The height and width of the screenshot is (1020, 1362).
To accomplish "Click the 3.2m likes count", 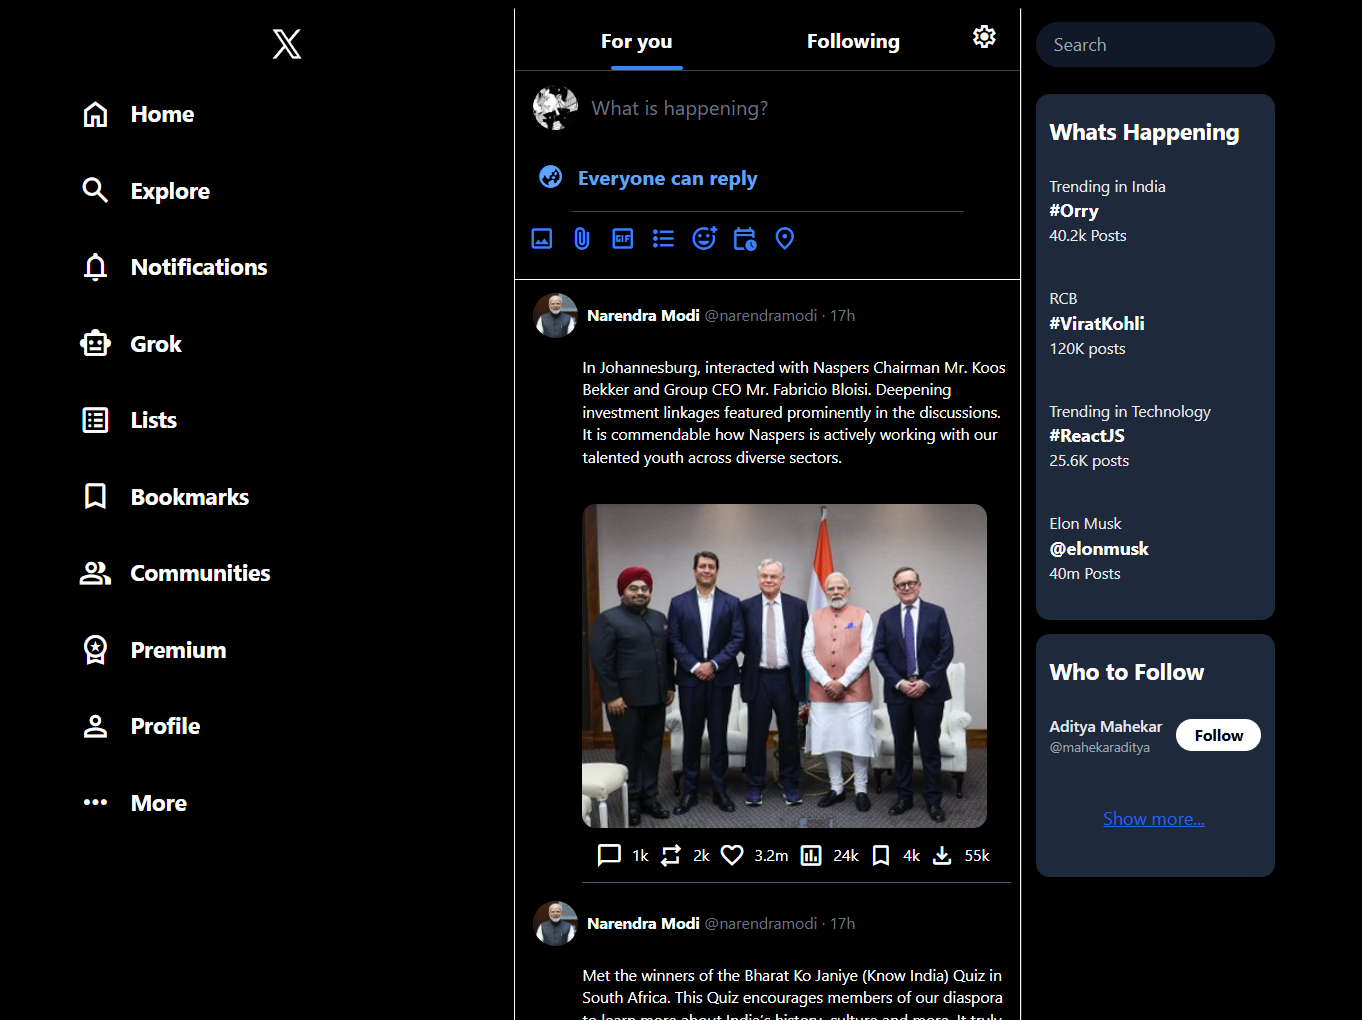I will click(771, 856).
